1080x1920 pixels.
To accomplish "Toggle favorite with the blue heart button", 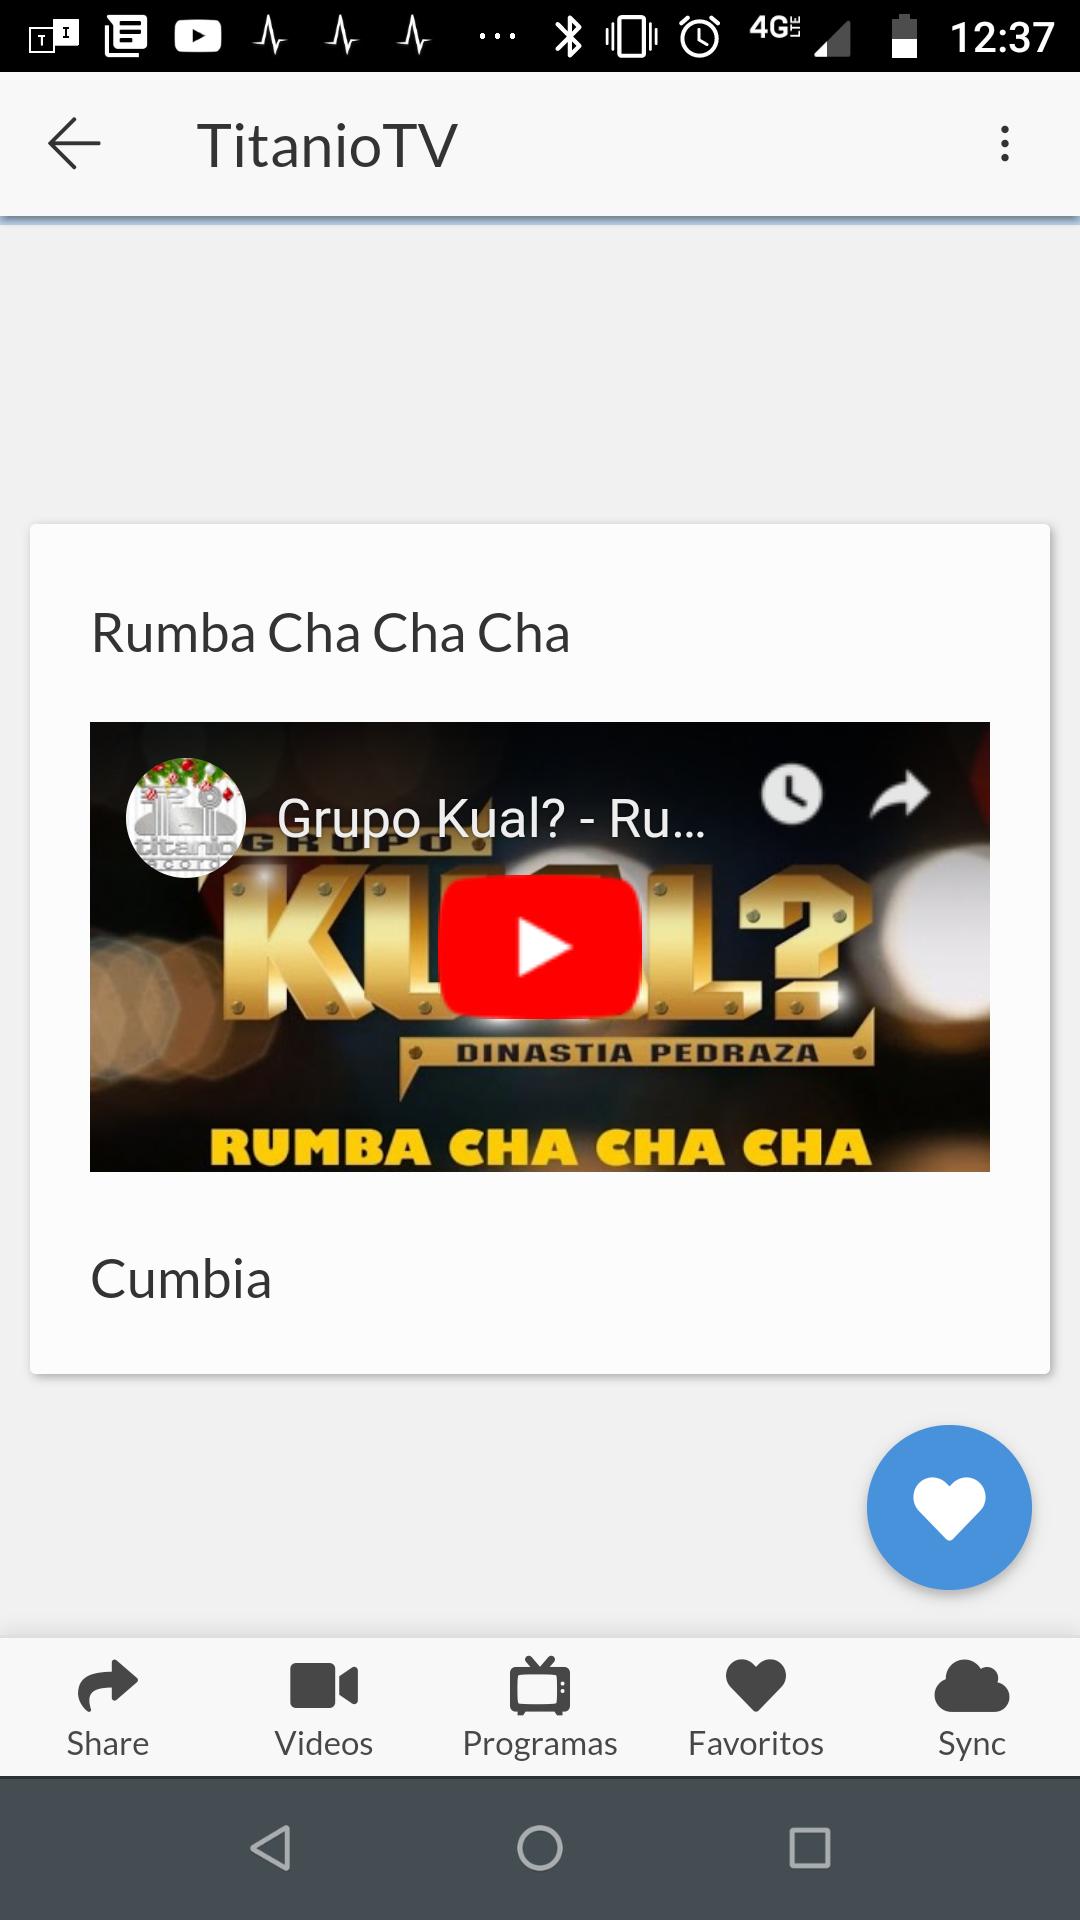I will click(x=949, y=1507).
